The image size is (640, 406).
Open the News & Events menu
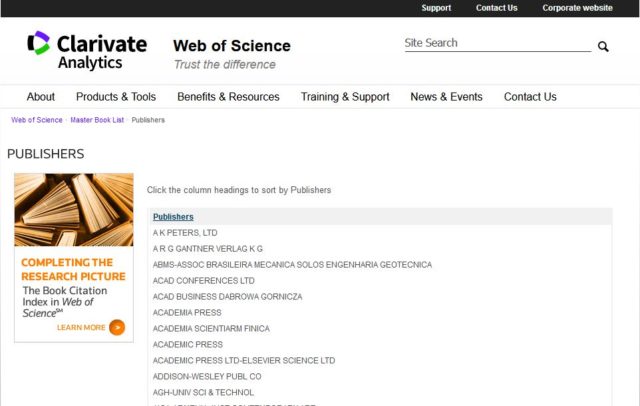(x=446, y=97)
